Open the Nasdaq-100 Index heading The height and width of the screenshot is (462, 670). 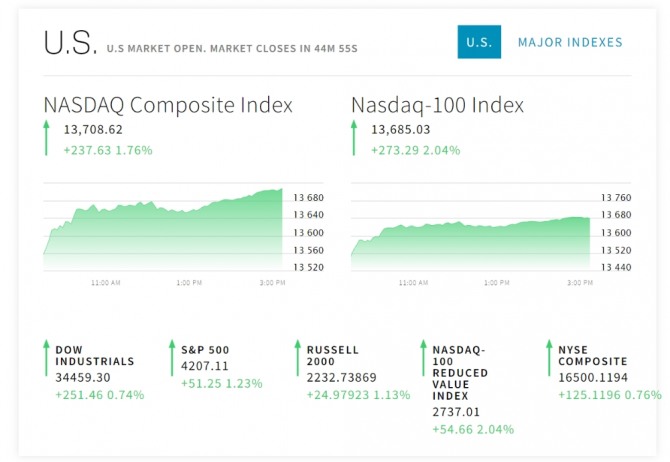[437, 104]
